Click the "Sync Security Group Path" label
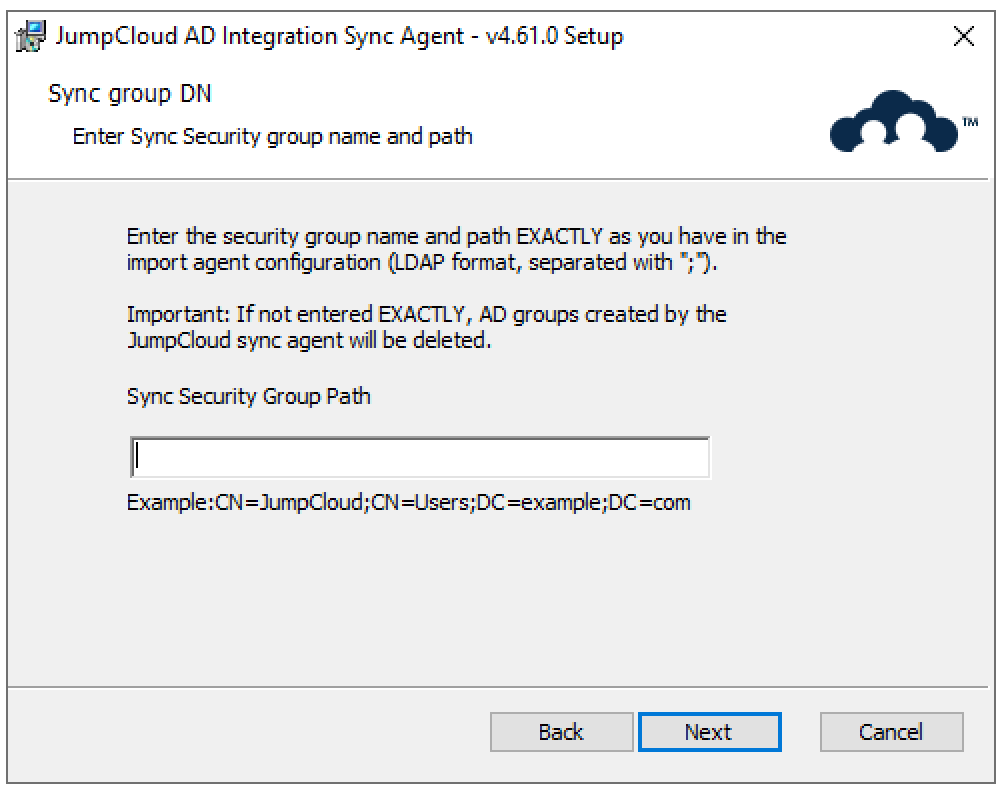This screenshot has width=1004, height=790. 248,396
